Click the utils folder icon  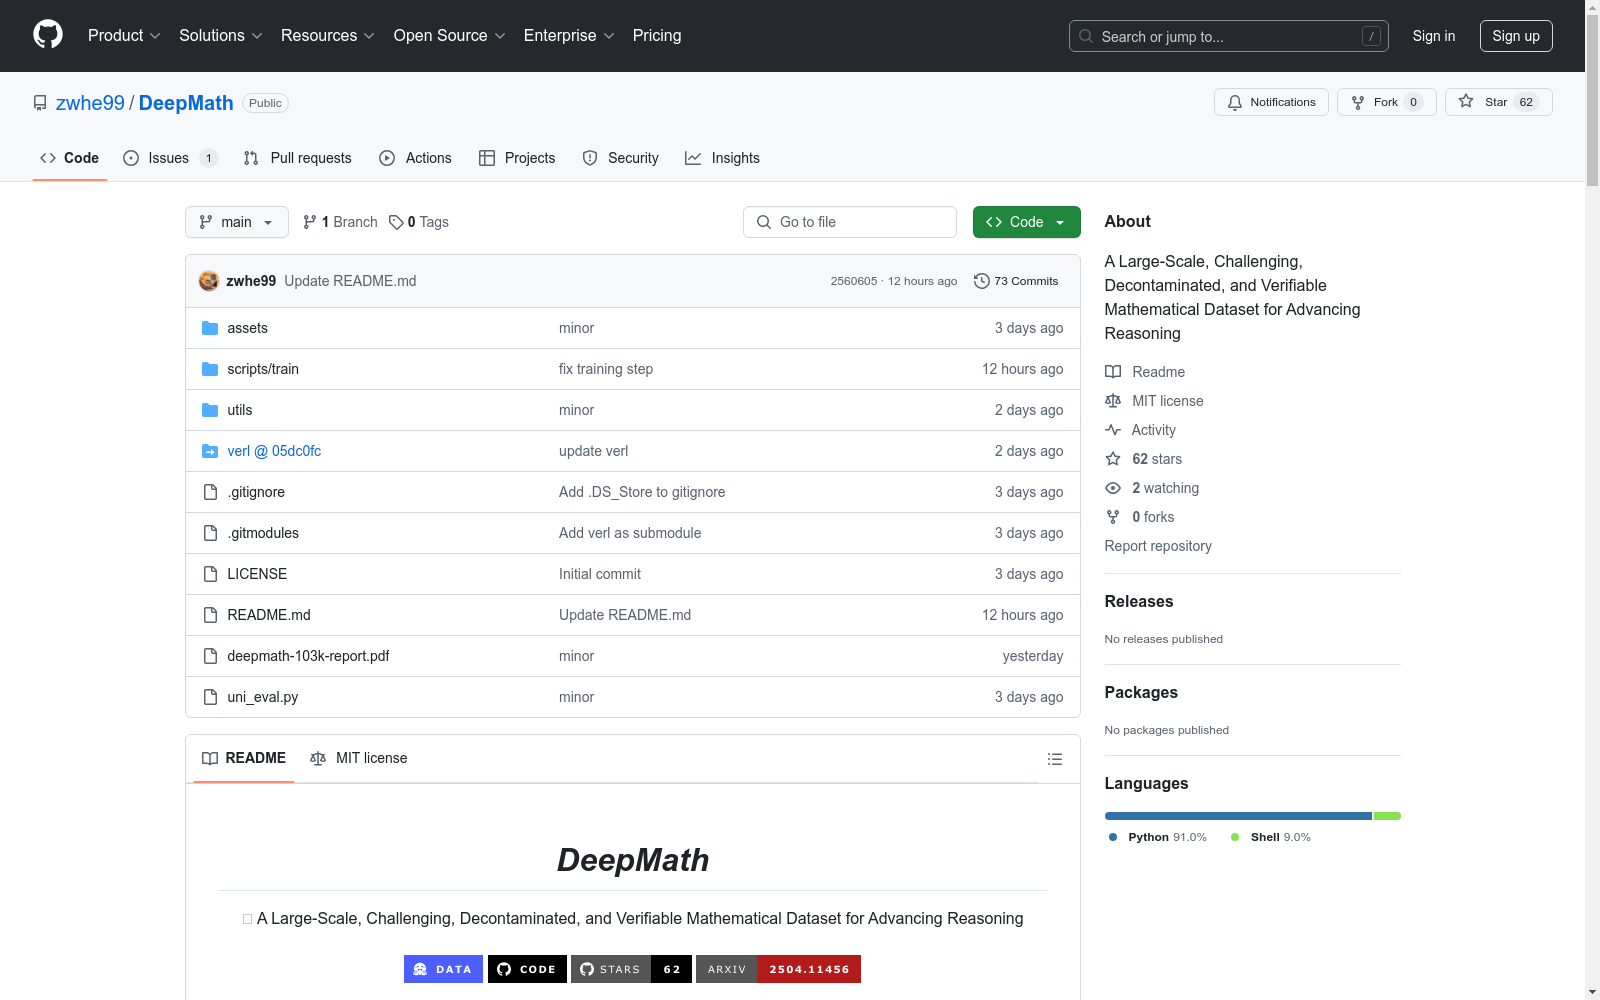pyautogui.click(x=210, y=410)
